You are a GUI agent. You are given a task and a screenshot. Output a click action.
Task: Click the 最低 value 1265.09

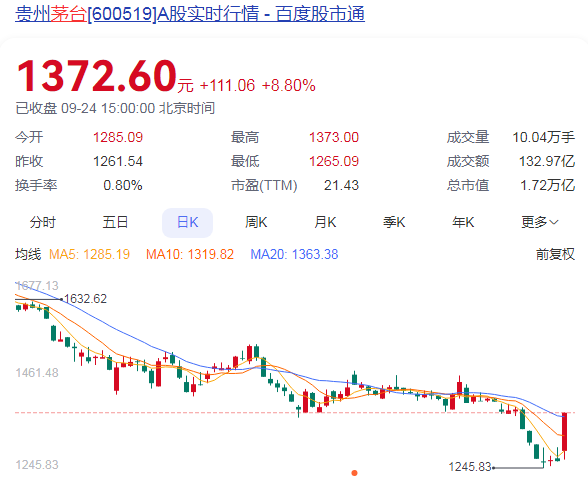pos(334,161)
